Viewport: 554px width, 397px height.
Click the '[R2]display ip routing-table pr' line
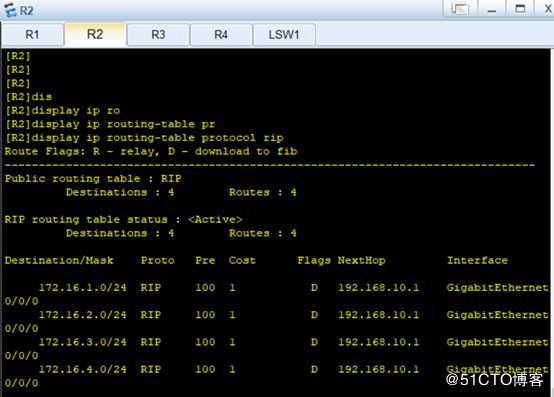pos(110,124)
